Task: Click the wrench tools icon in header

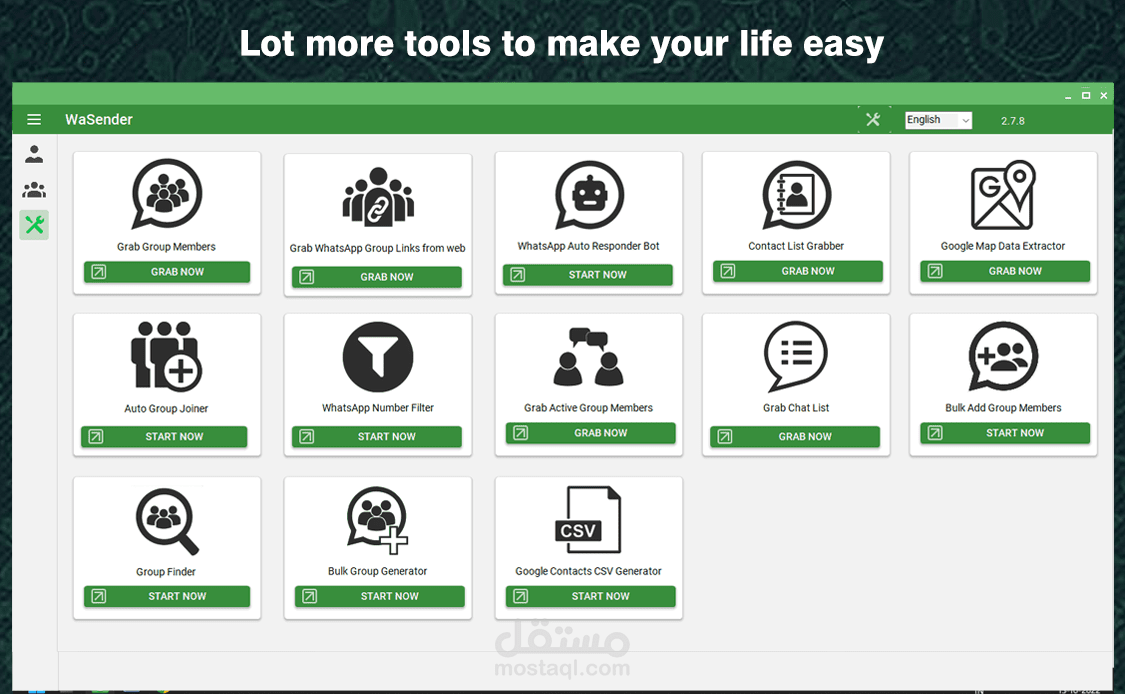Action: click(872, 120)
